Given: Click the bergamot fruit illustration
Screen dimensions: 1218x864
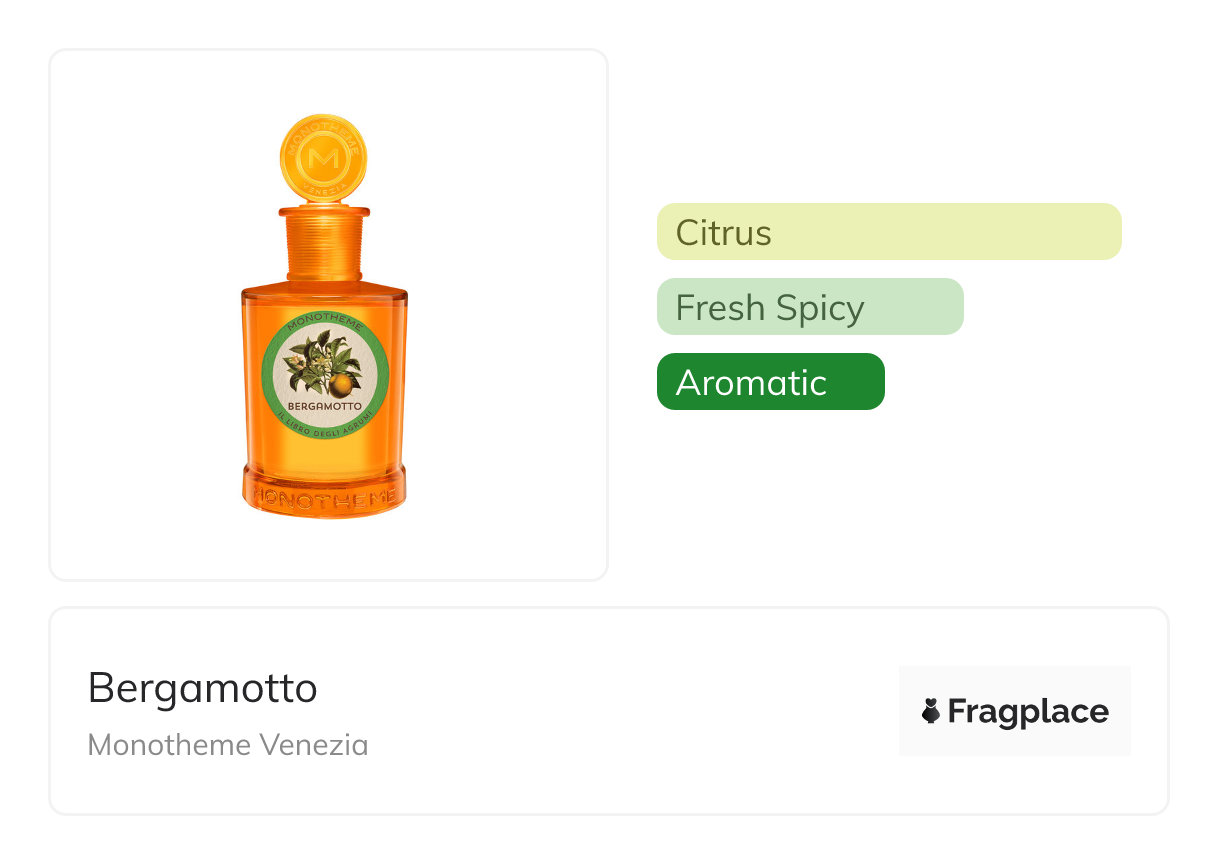Looking at the screenshot, I should [x=343, y=384].
